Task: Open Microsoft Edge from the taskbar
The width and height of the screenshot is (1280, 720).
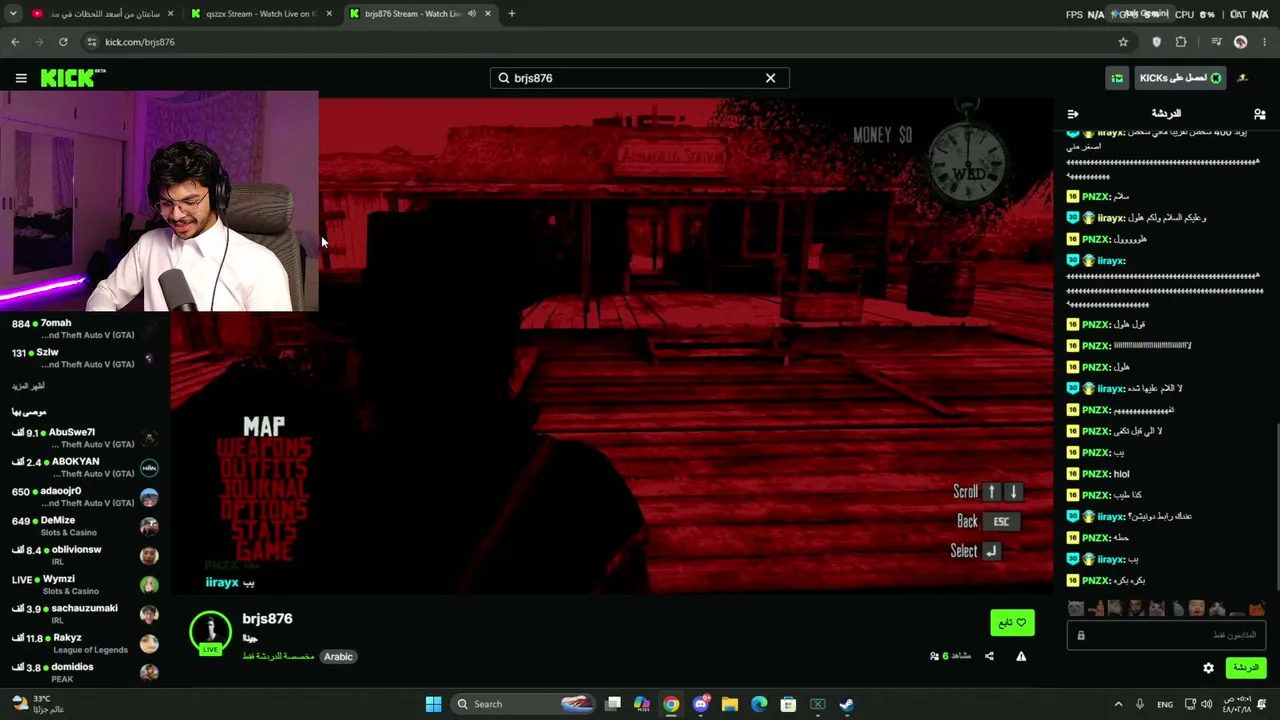Action: coord(759,704)
